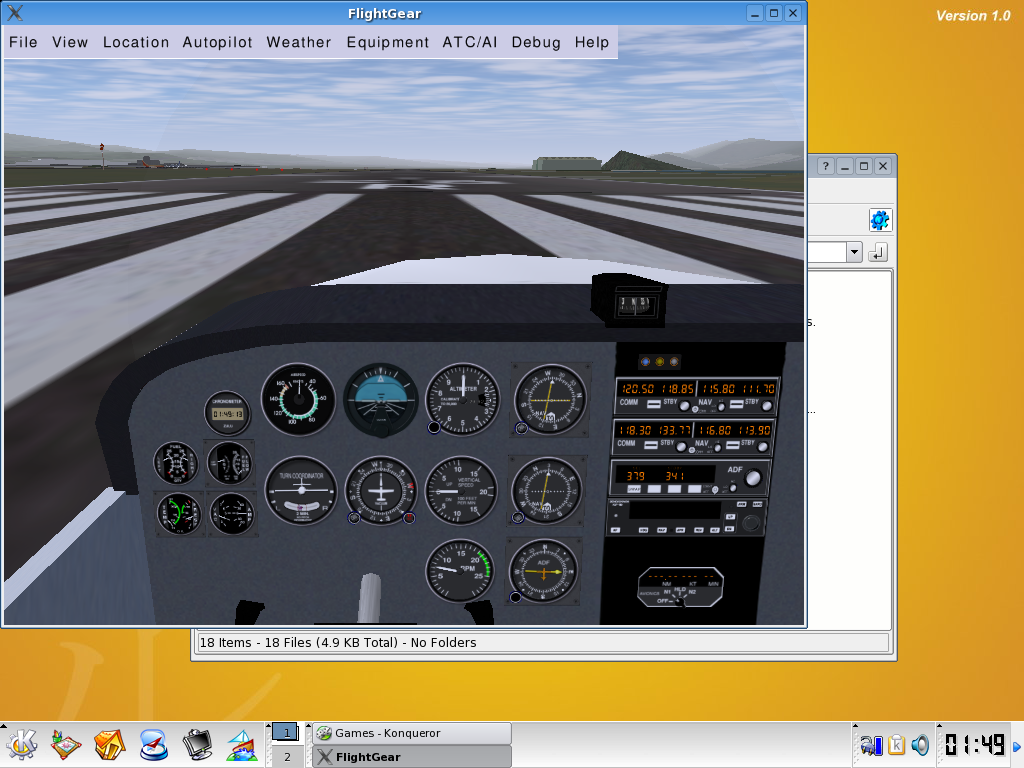Toggle the autopilot APR mode button

(x=680, y=530)
